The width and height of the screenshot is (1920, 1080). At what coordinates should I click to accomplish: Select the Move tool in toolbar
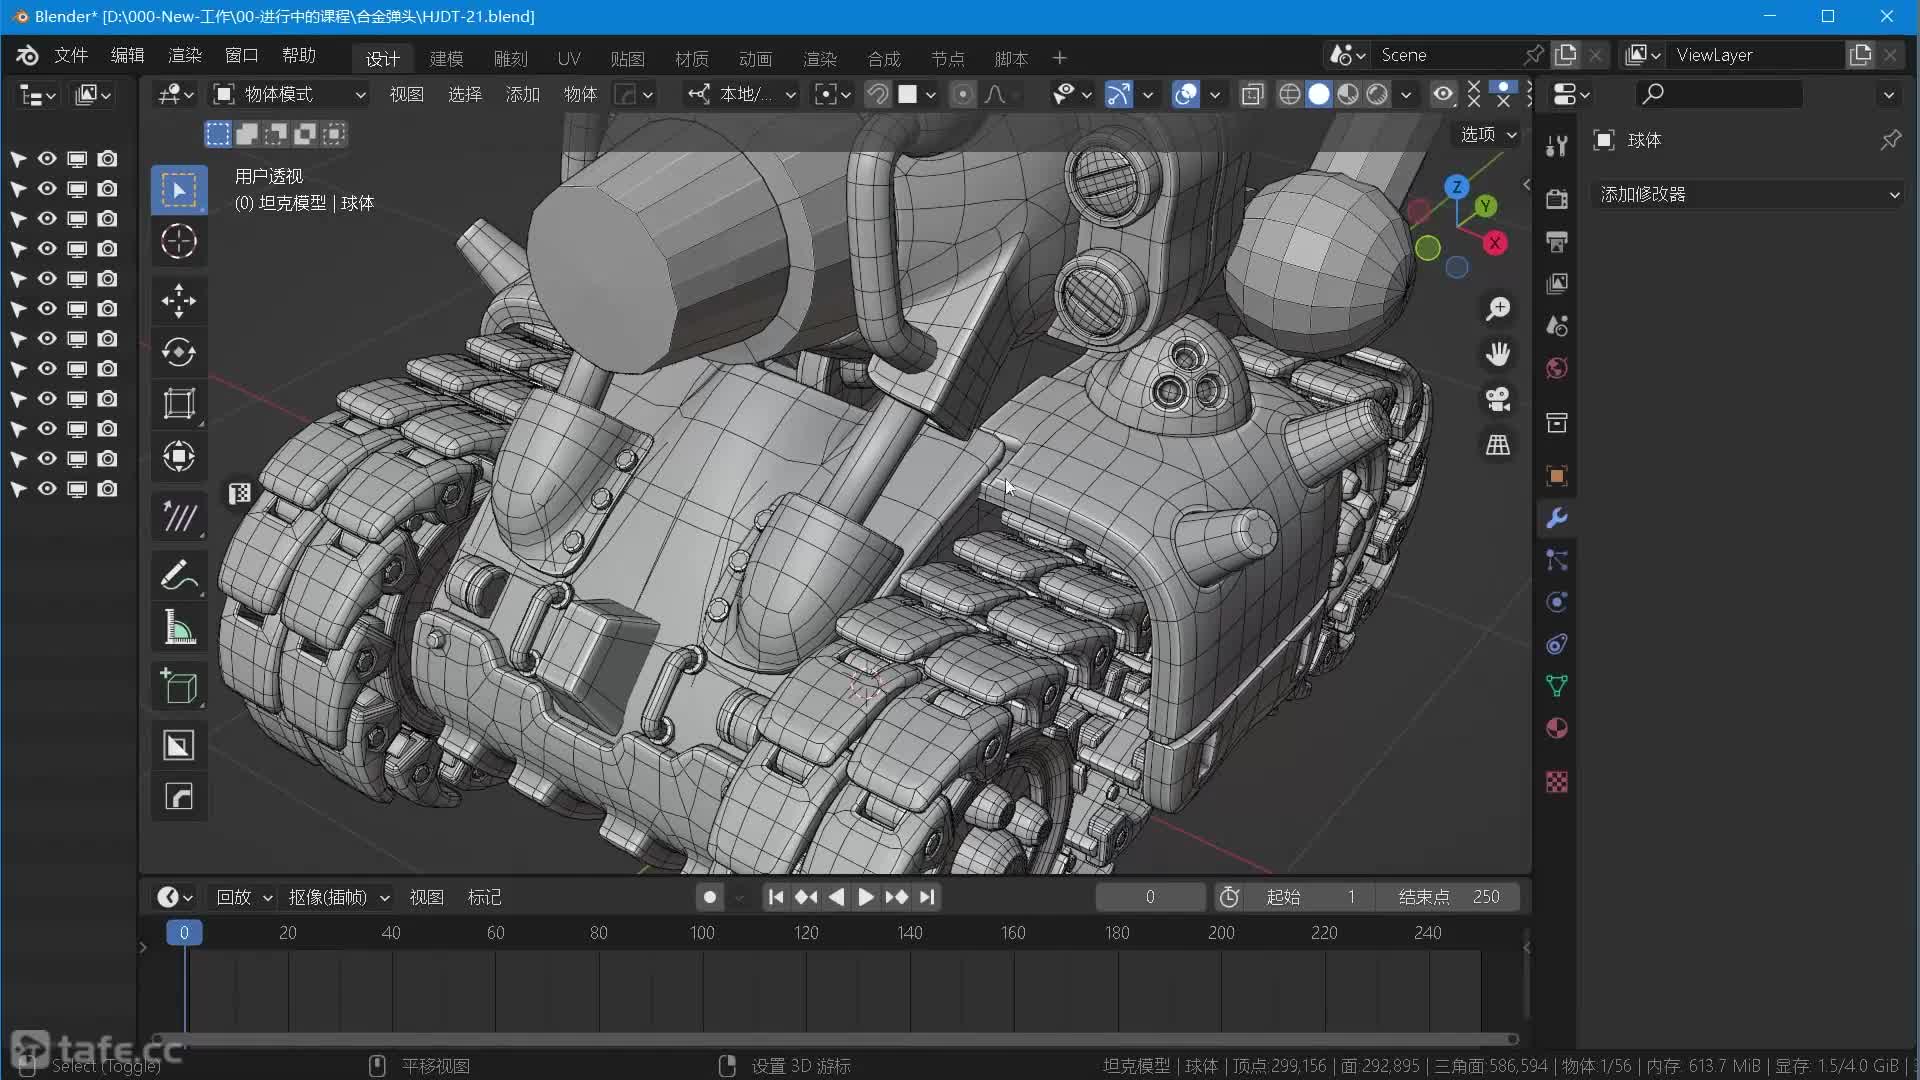pos(179,301)
